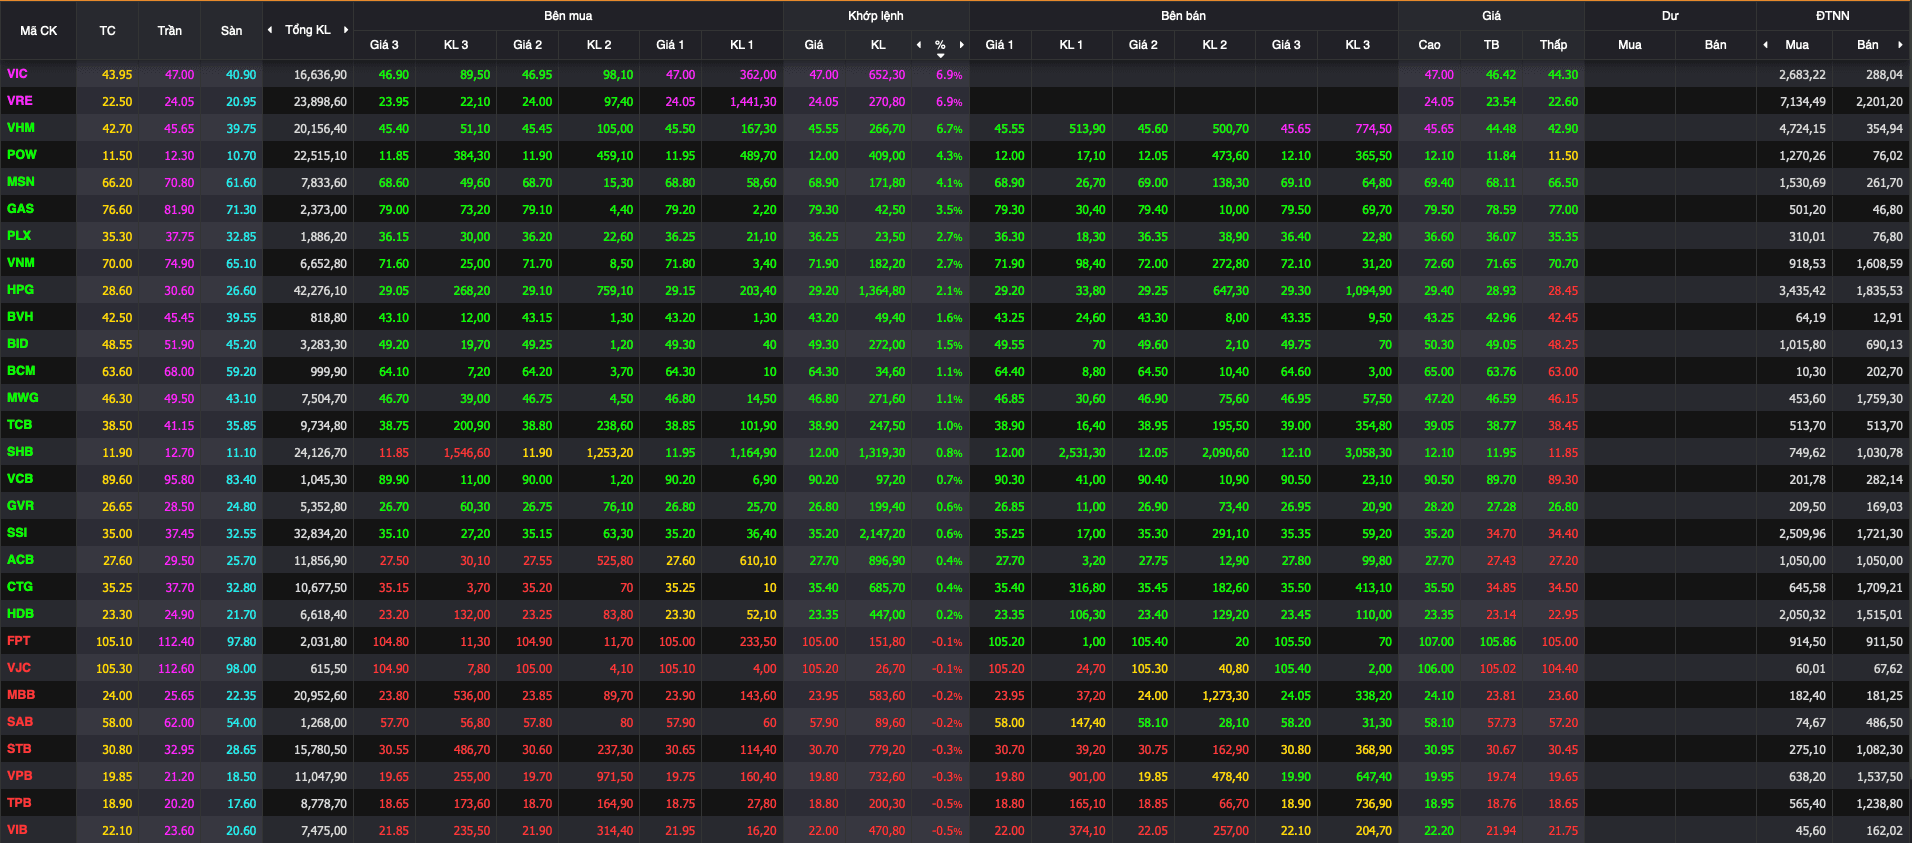Screen dimensions: 1912x843
Task: Open stock symbol GVR
Action: (20, 506)
